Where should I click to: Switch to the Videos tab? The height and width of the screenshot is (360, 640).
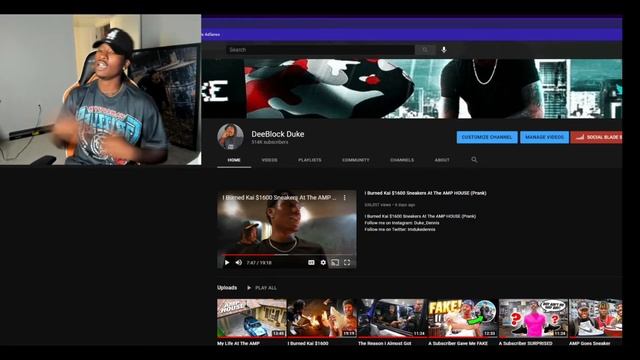click(x=269, y=160)
